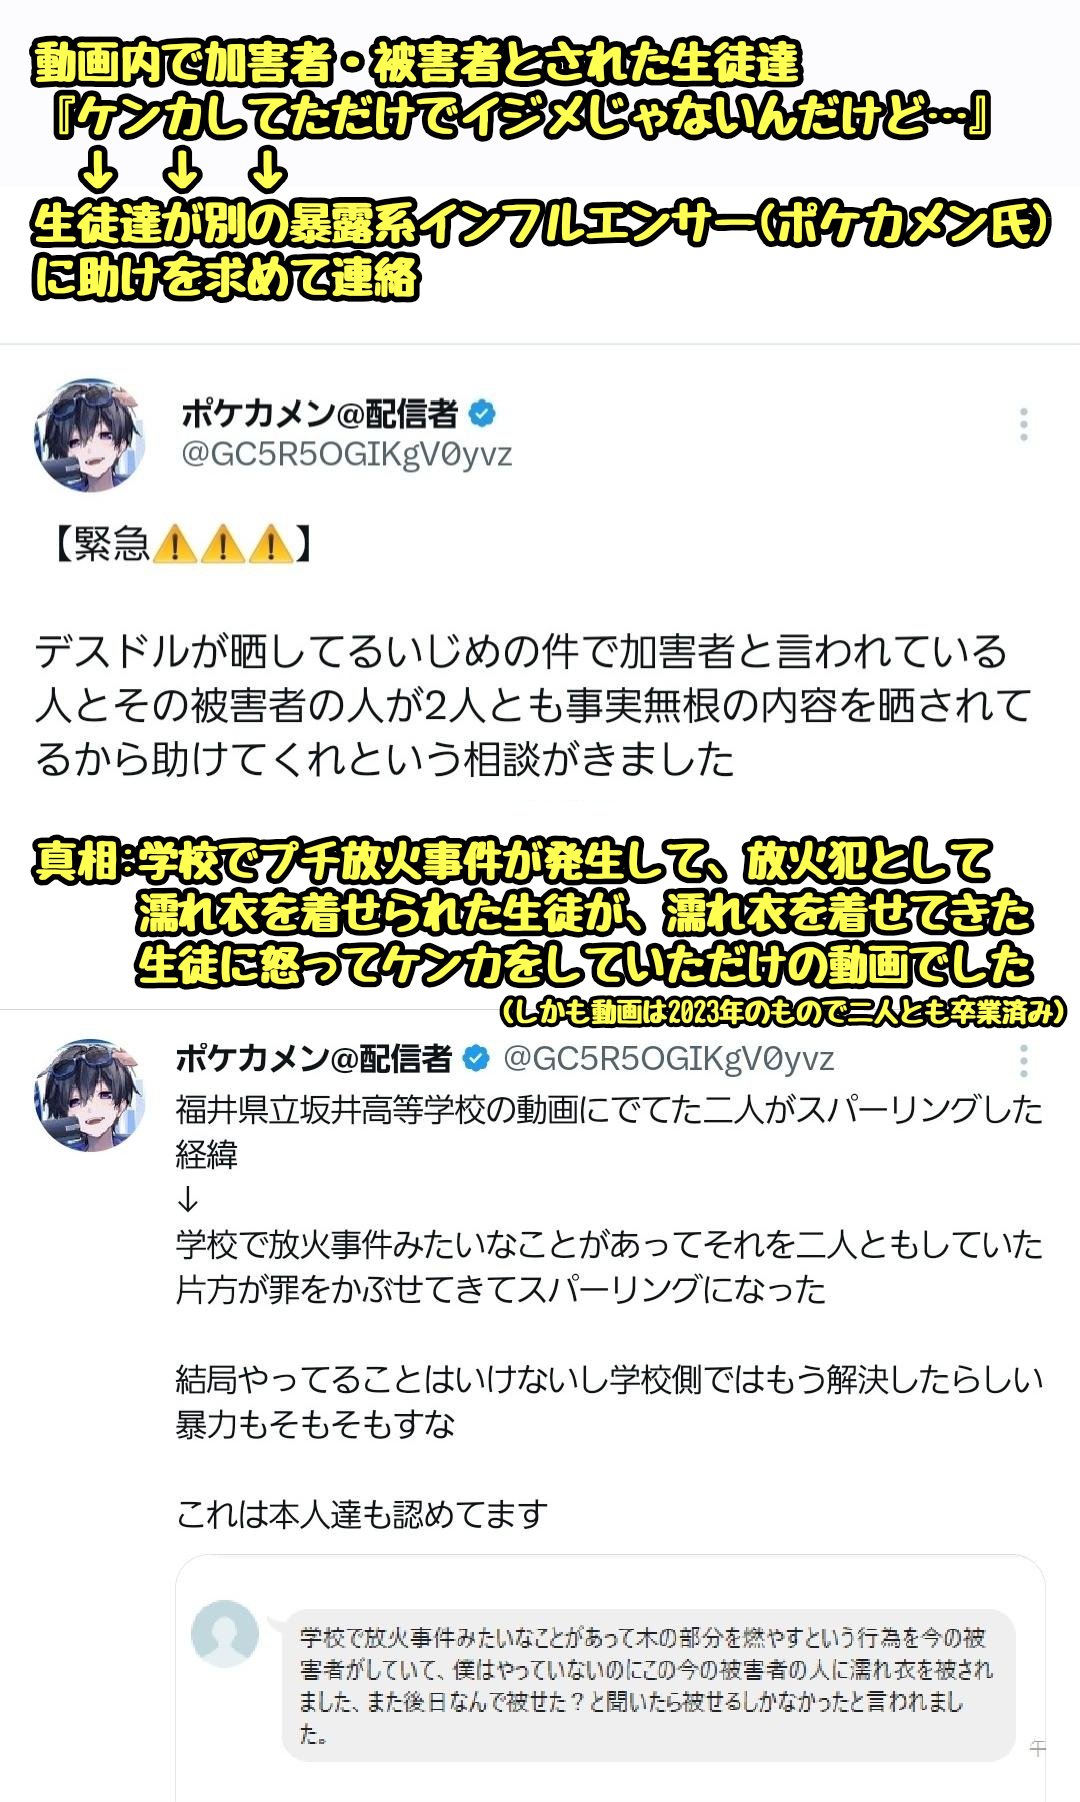Click the line これは本人達も認めてます
This screenshot has width=1080, height=1802.
[362, 1514]
